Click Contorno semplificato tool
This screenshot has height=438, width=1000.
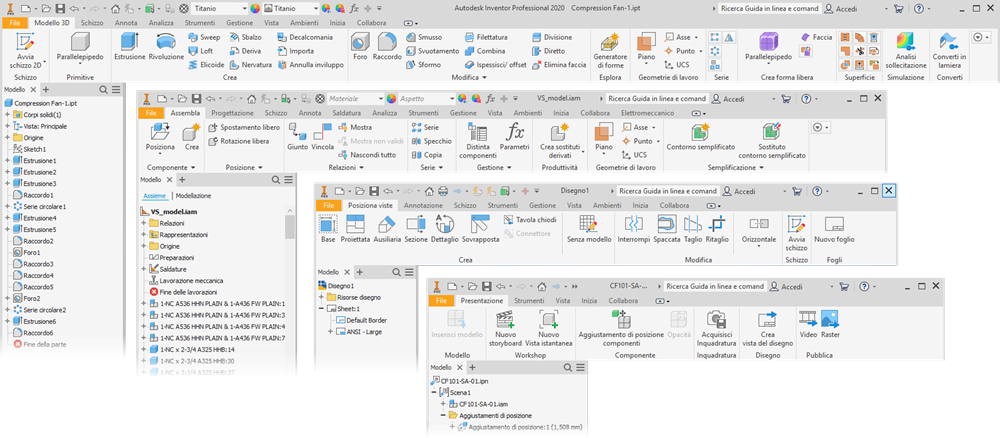pyautogui.click(x=700, y=136)
